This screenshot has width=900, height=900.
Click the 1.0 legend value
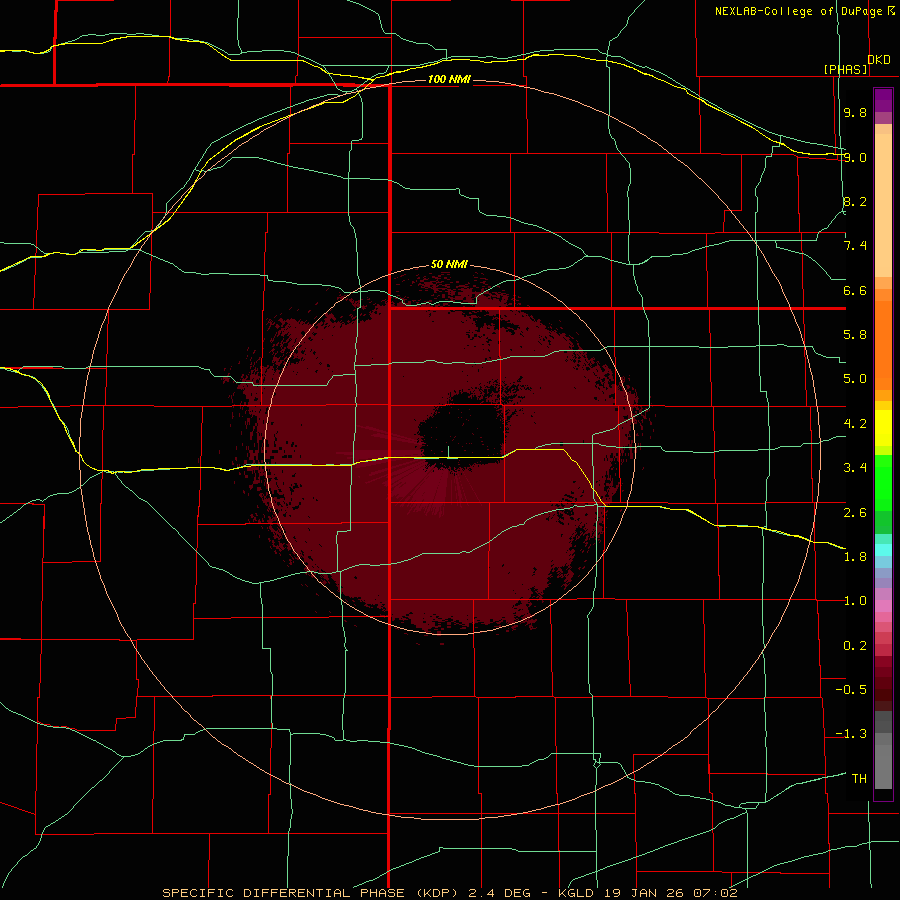(x=855, y=601)
